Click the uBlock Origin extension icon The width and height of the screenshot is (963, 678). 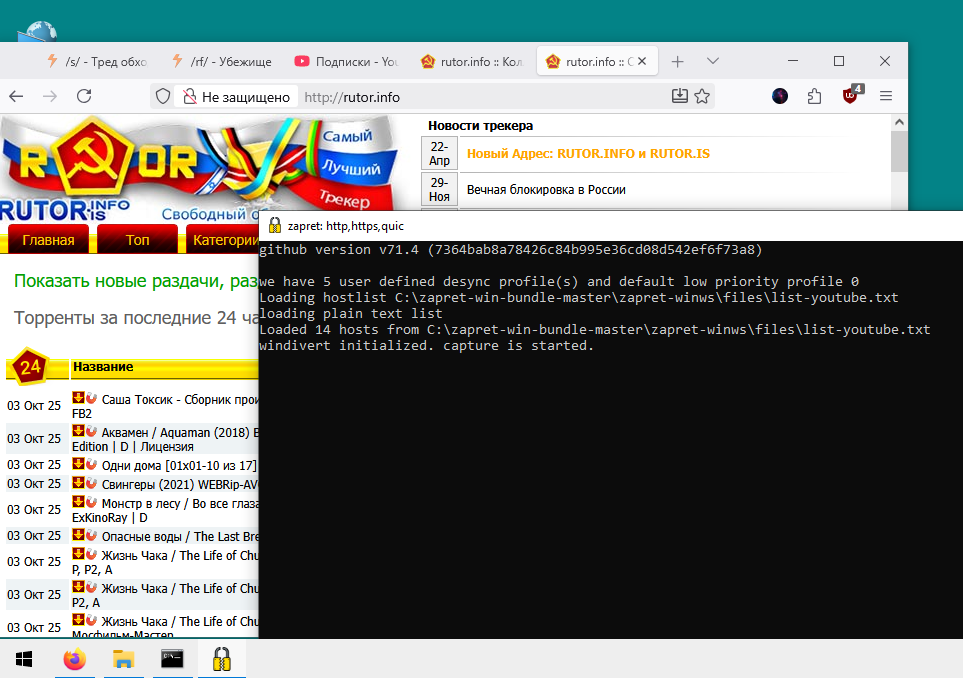pos(847,95)
